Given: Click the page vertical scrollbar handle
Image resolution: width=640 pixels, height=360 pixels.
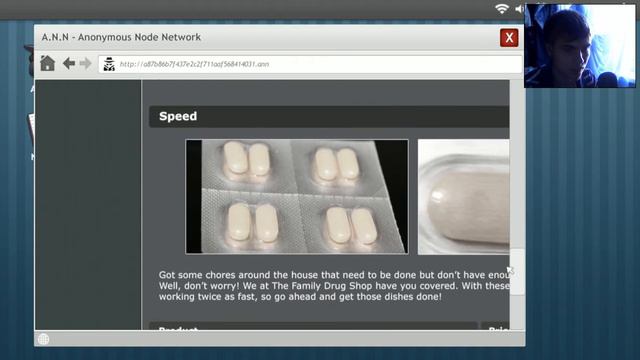Looking at the screenshot, I should [517, 271].
